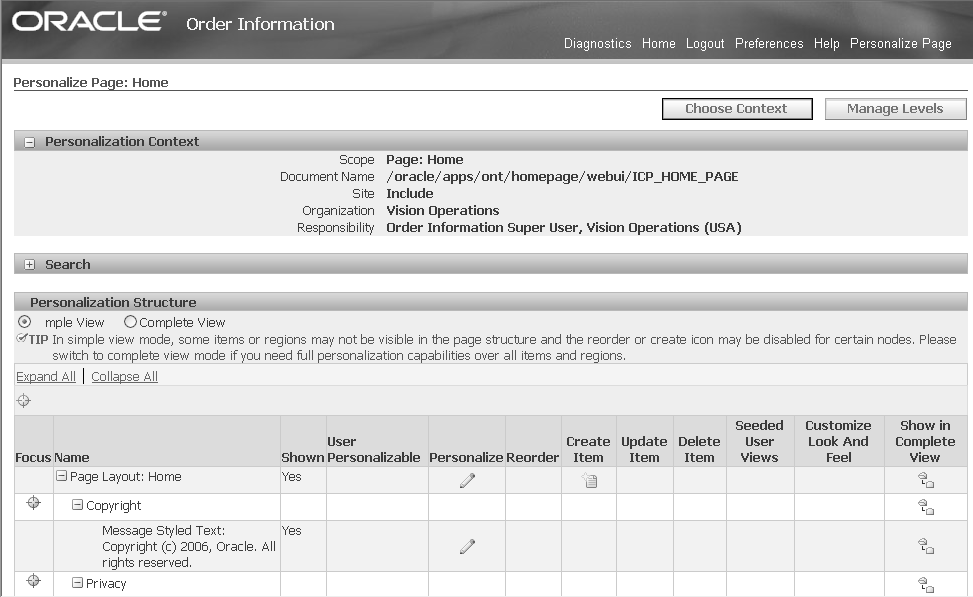
Task: Click the Create Item icon for Page Layout: Home
Action: 590,480
